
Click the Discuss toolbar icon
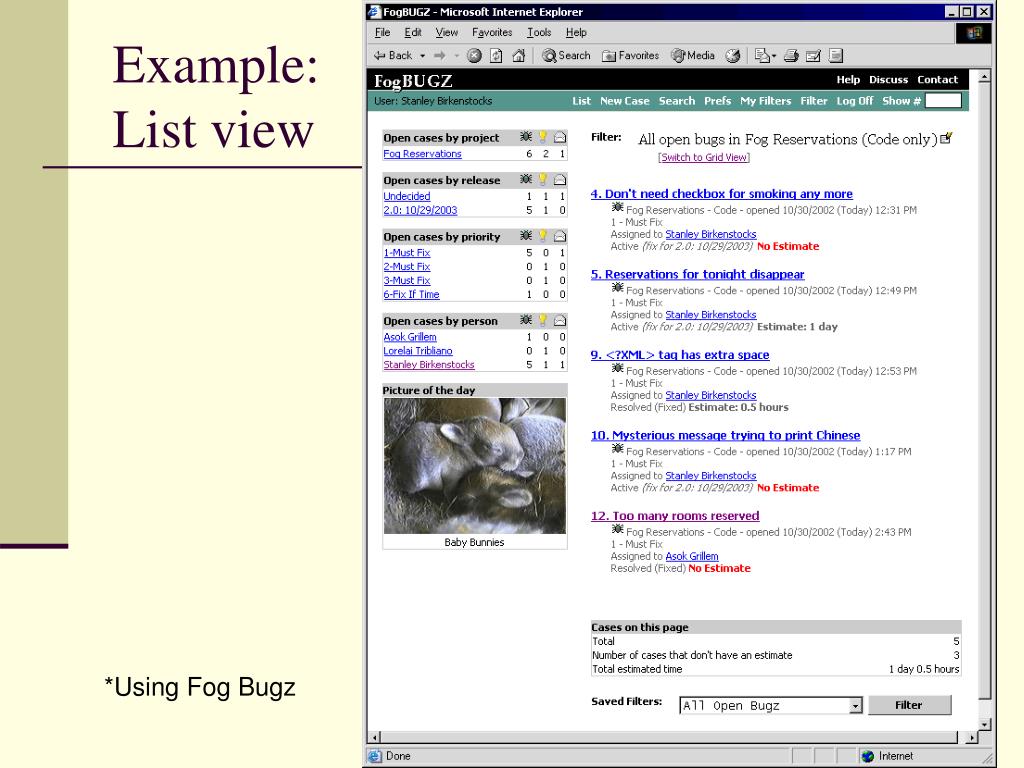836,56
